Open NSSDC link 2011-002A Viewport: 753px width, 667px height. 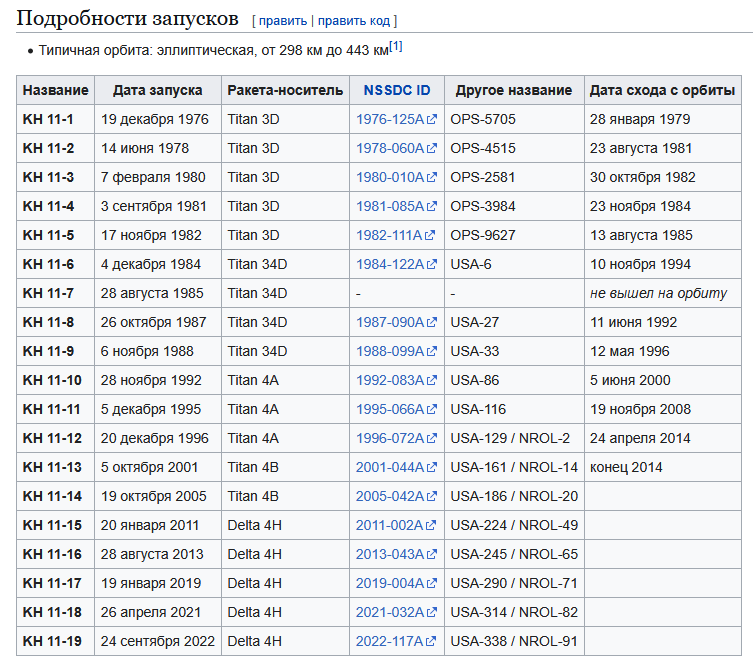(396, 525)
